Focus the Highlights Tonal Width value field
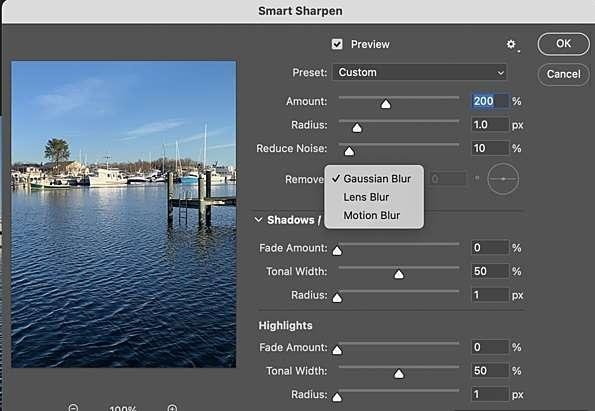 (x=490, y=371)
